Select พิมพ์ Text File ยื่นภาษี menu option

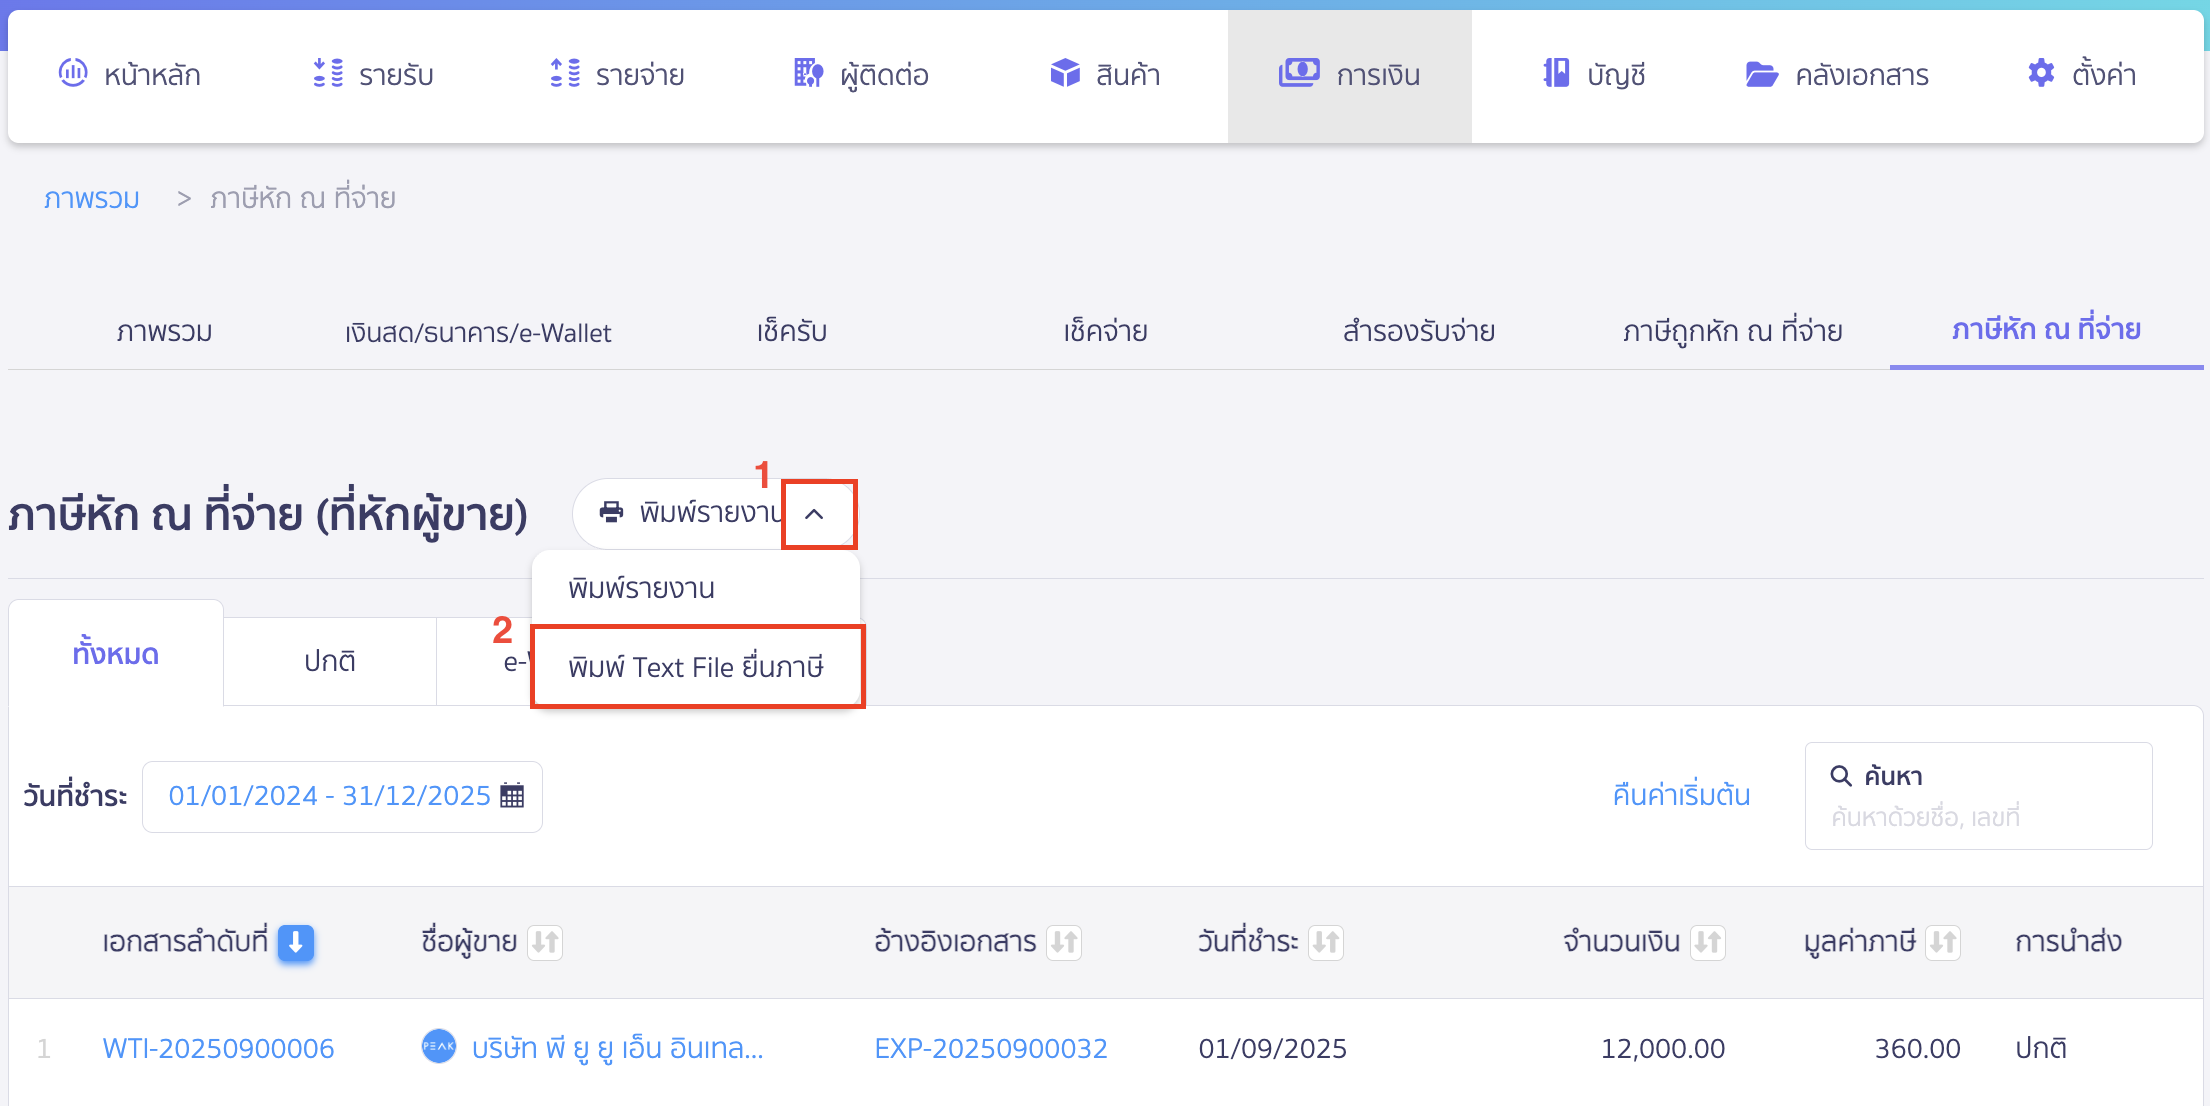pyautogui.click(x=697, y=666)
